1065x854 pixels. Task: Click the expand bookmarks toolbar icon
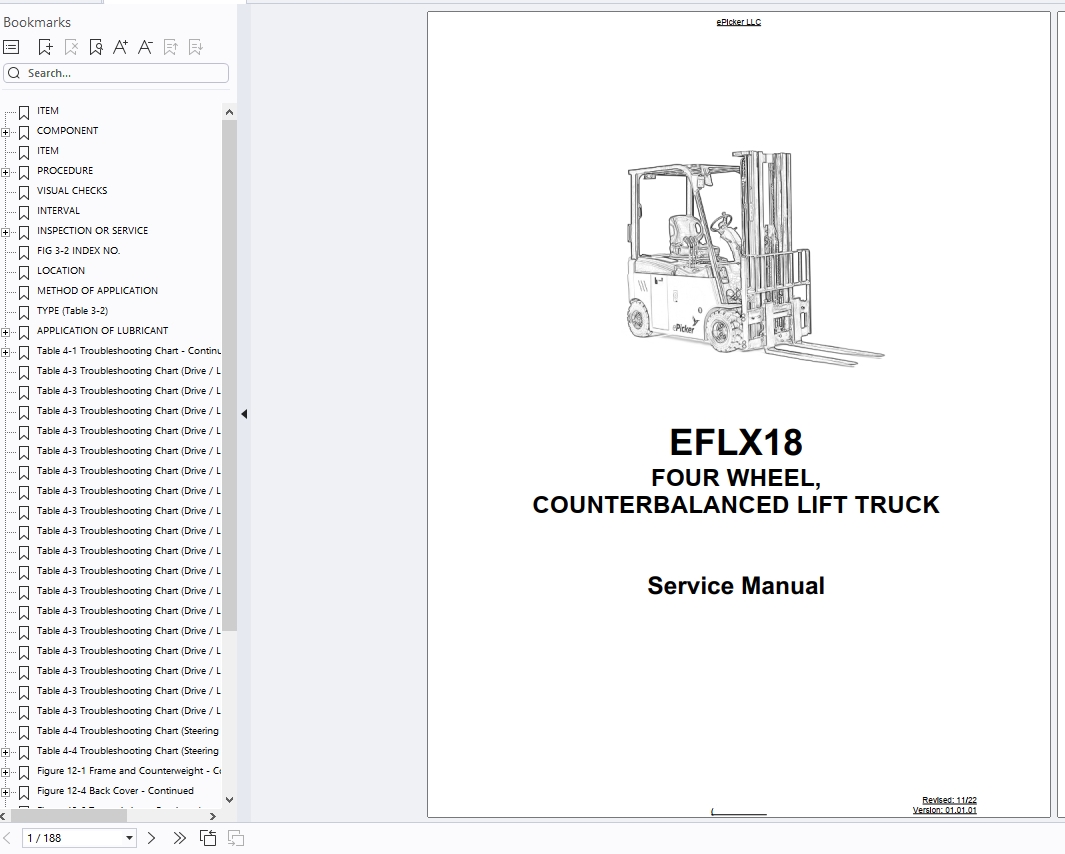pos(170,47)
